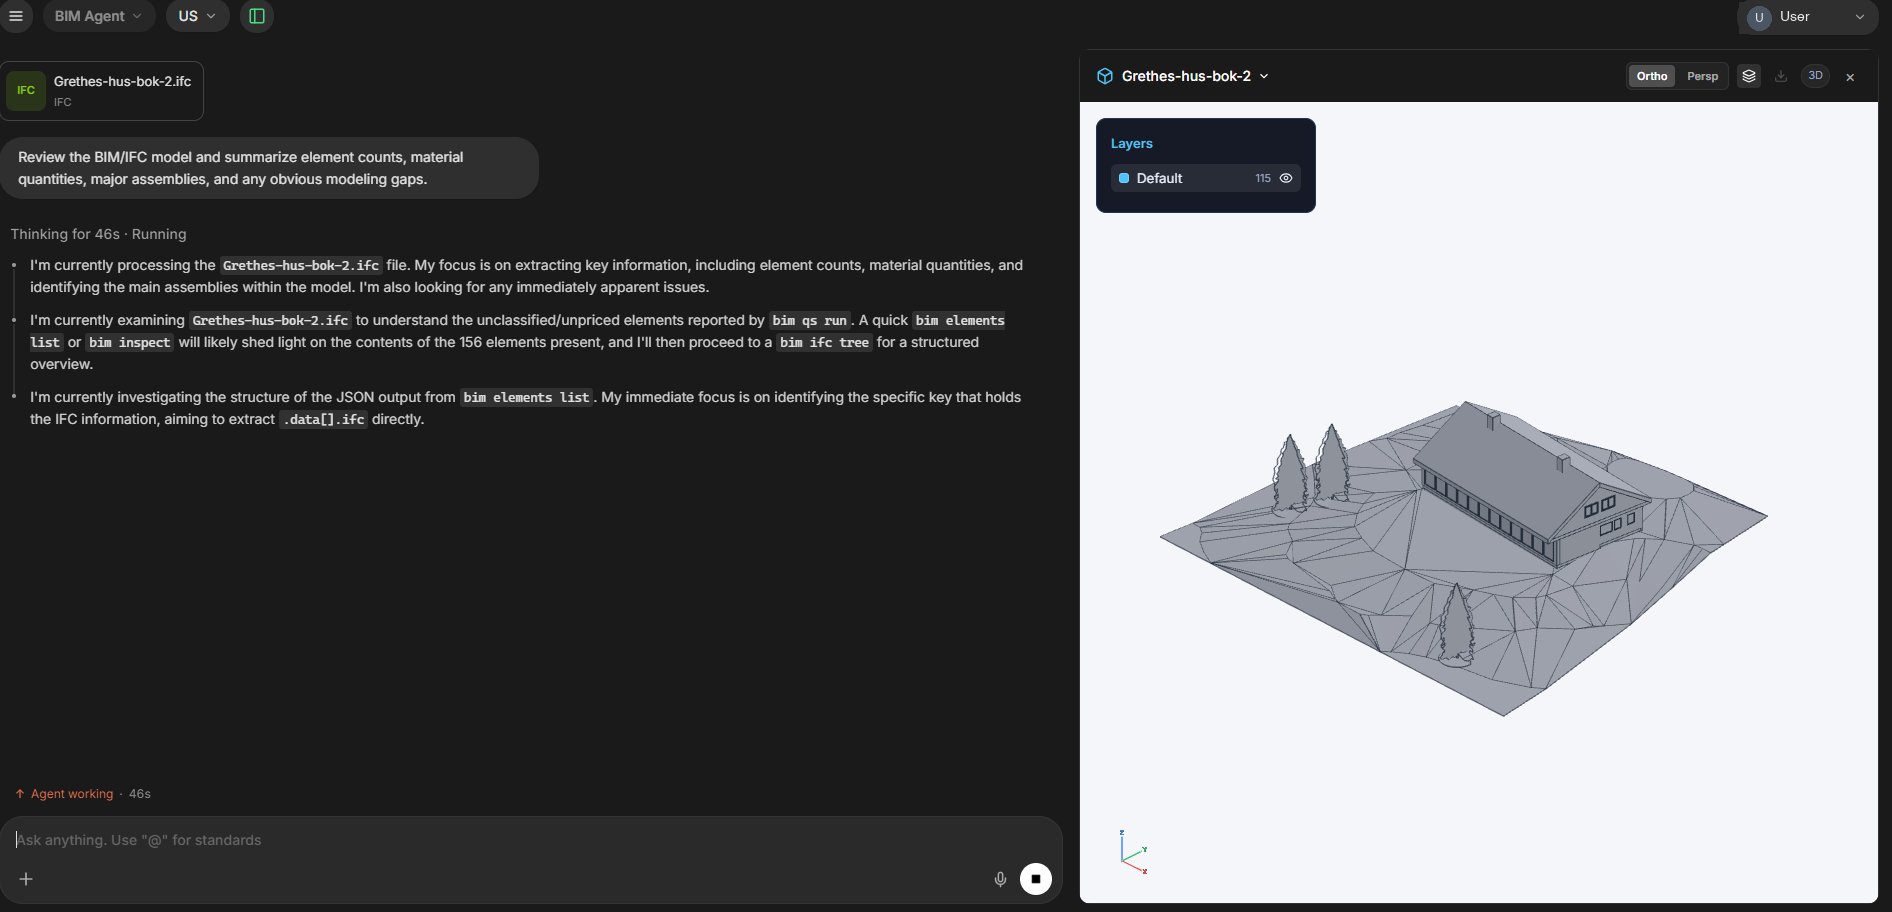
Task: Open the BIM Agent dropdown
Action: click(x=98, y=16)
